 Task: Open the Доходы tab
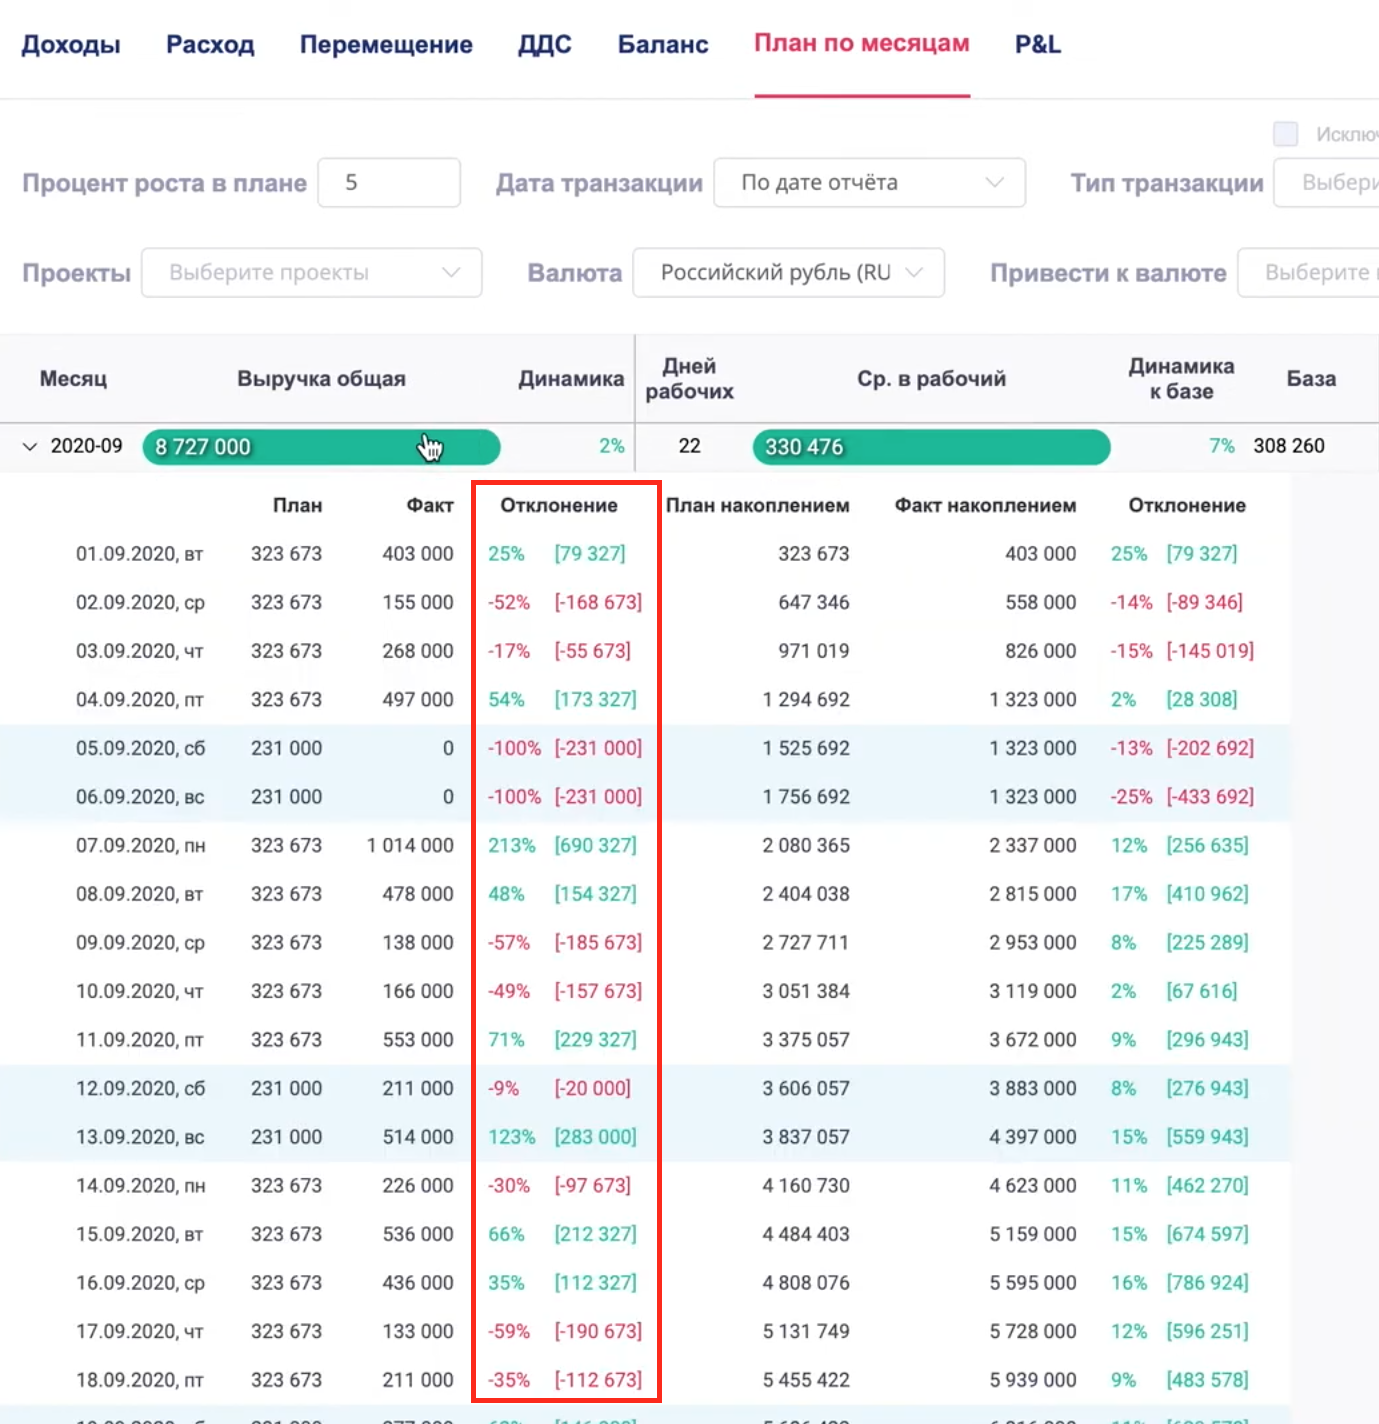click(71, 44)
